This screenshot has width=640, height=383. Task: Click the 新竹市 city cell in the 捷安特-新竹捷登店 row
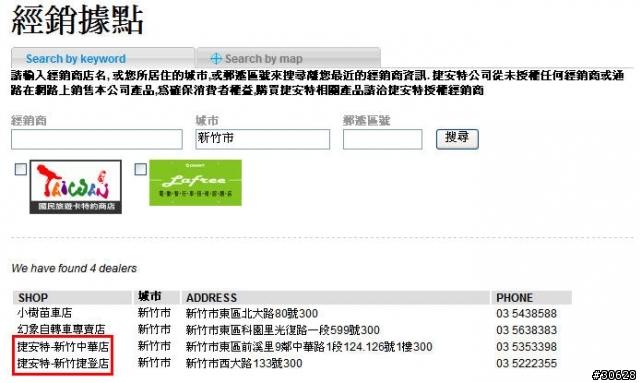[x=154, y=362]
